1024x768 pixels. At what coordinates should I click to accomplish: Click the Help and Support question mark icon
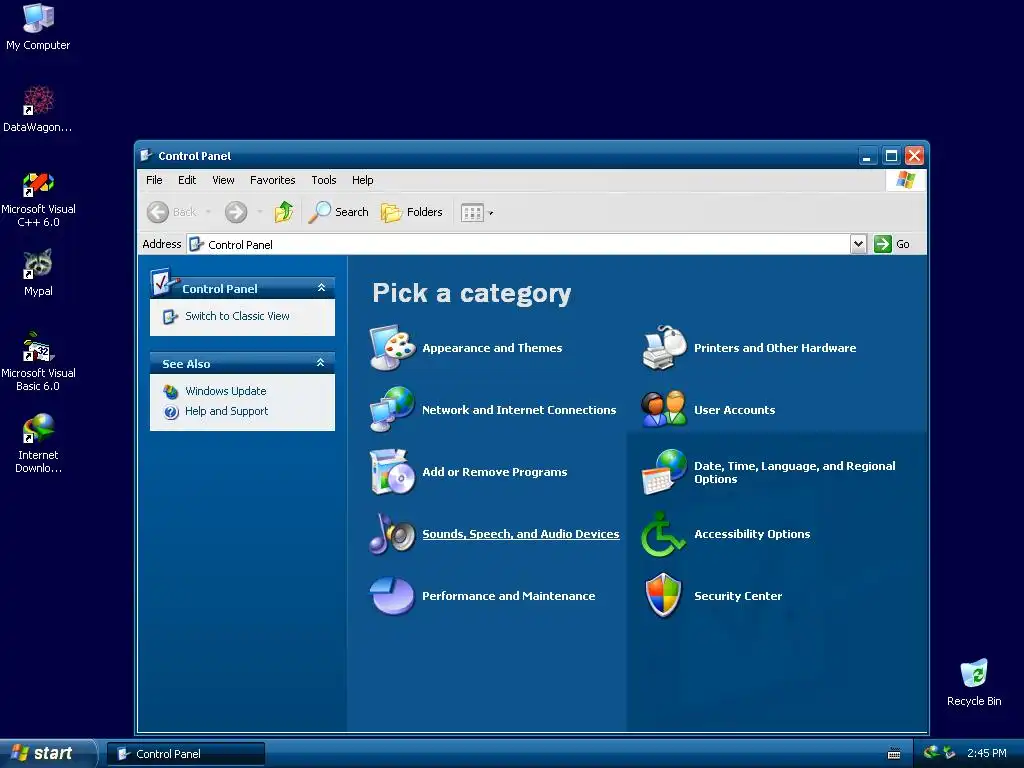click(x=171, y=411)
